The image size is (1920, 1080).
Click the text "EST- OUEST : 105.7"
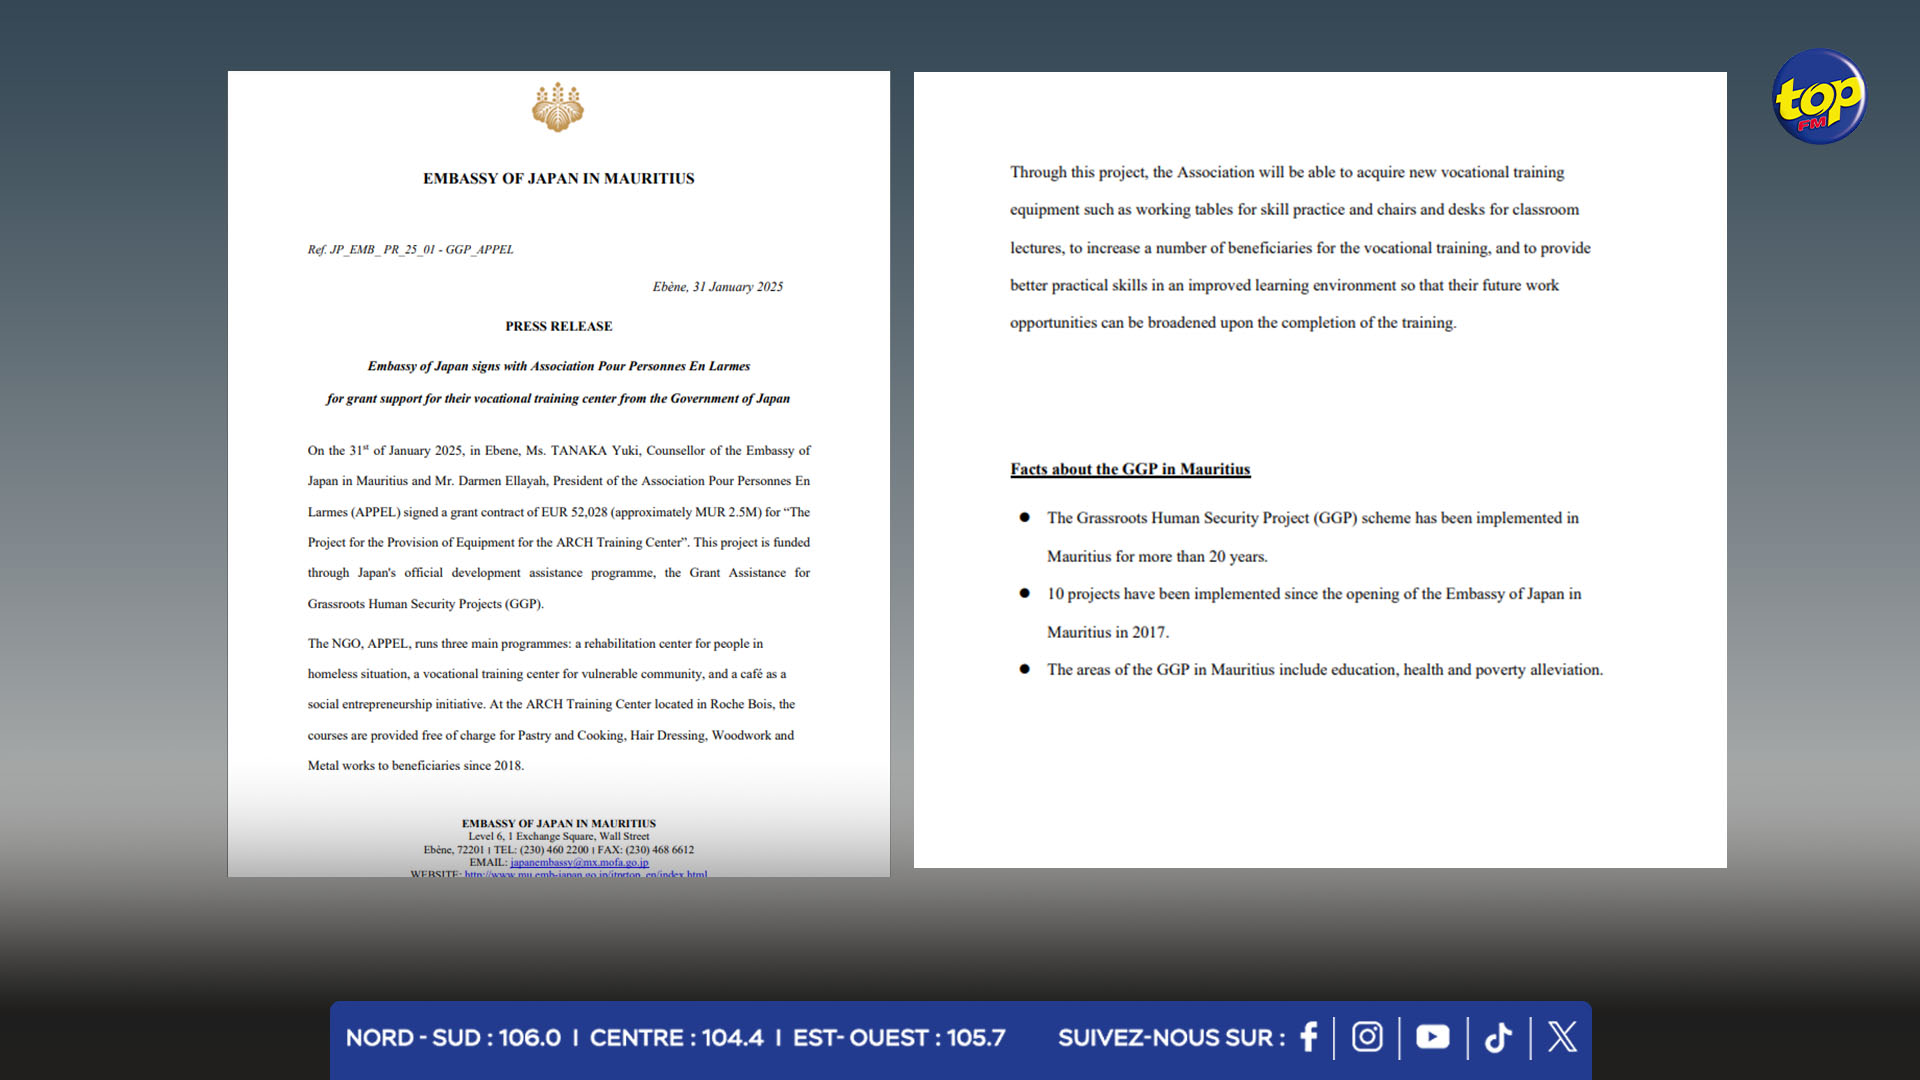tap(899, 1038)
